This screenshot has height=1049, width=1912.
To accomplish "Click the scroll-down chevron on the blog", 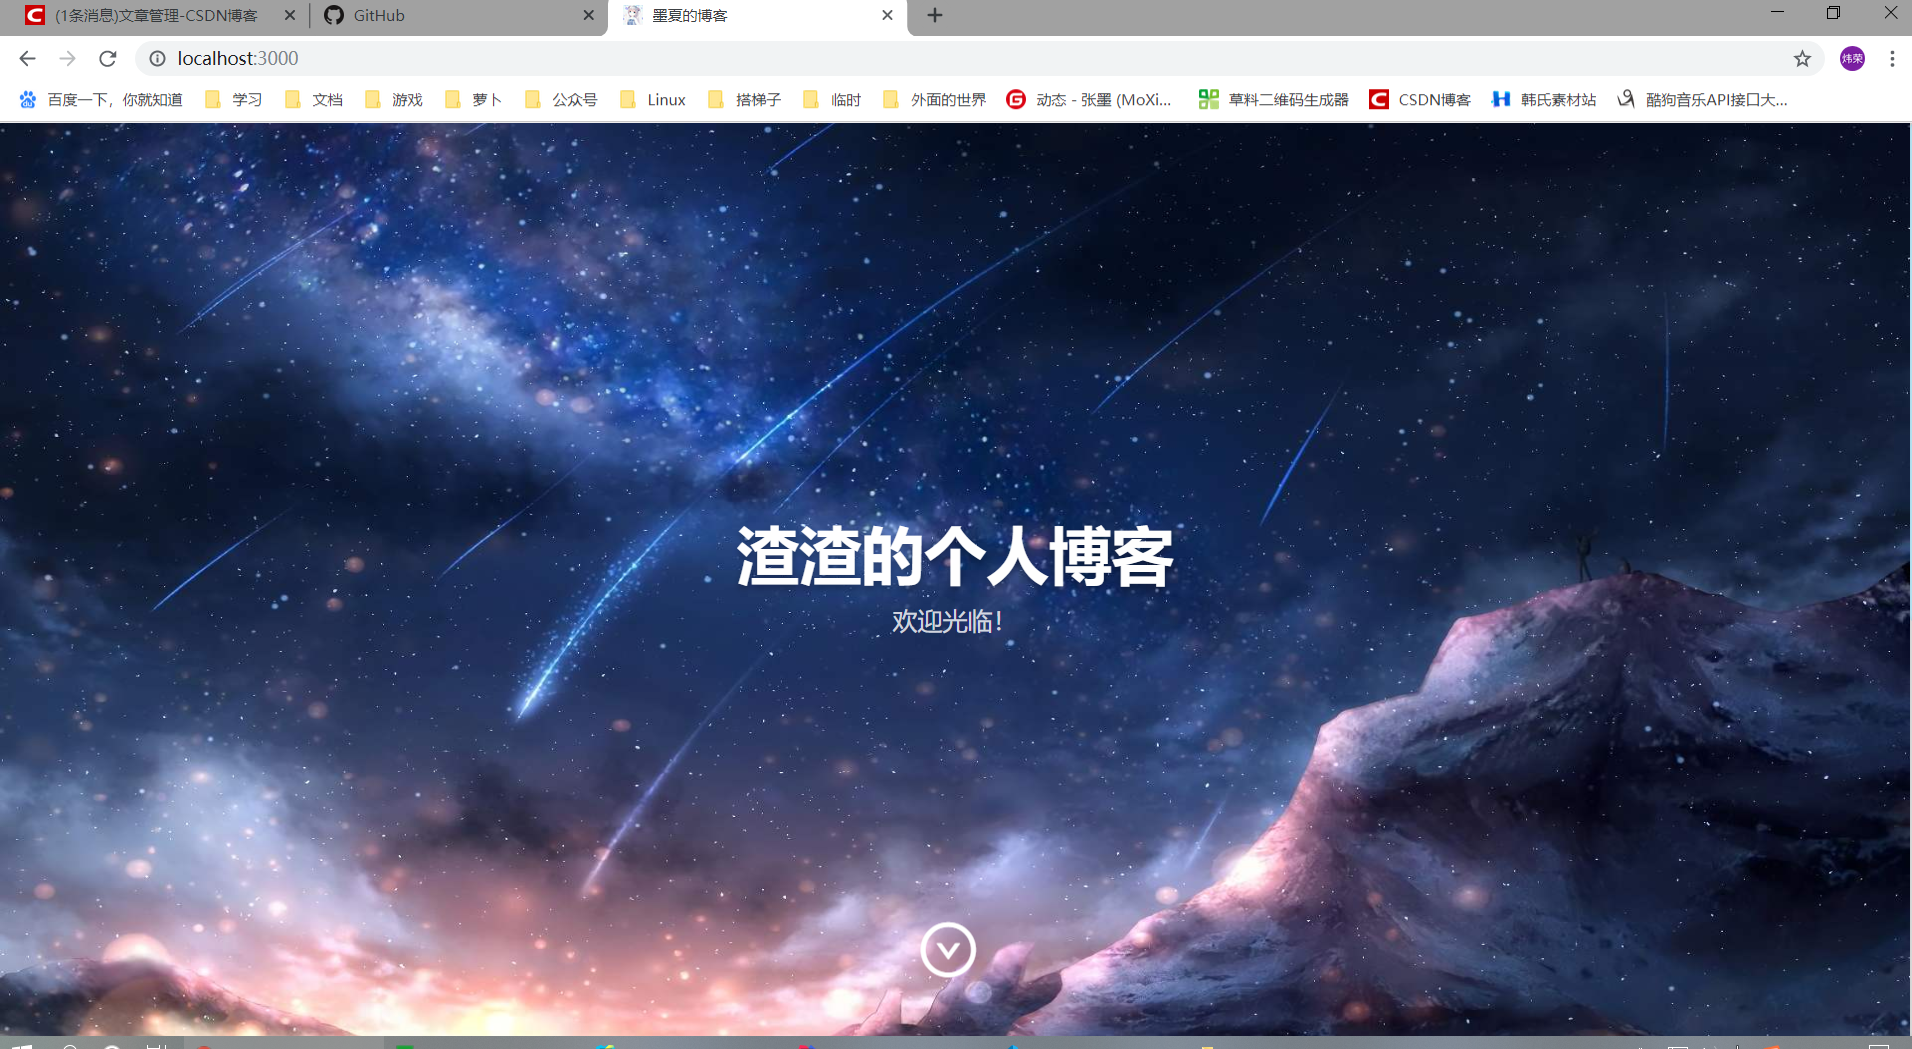I will coord(948,949).
